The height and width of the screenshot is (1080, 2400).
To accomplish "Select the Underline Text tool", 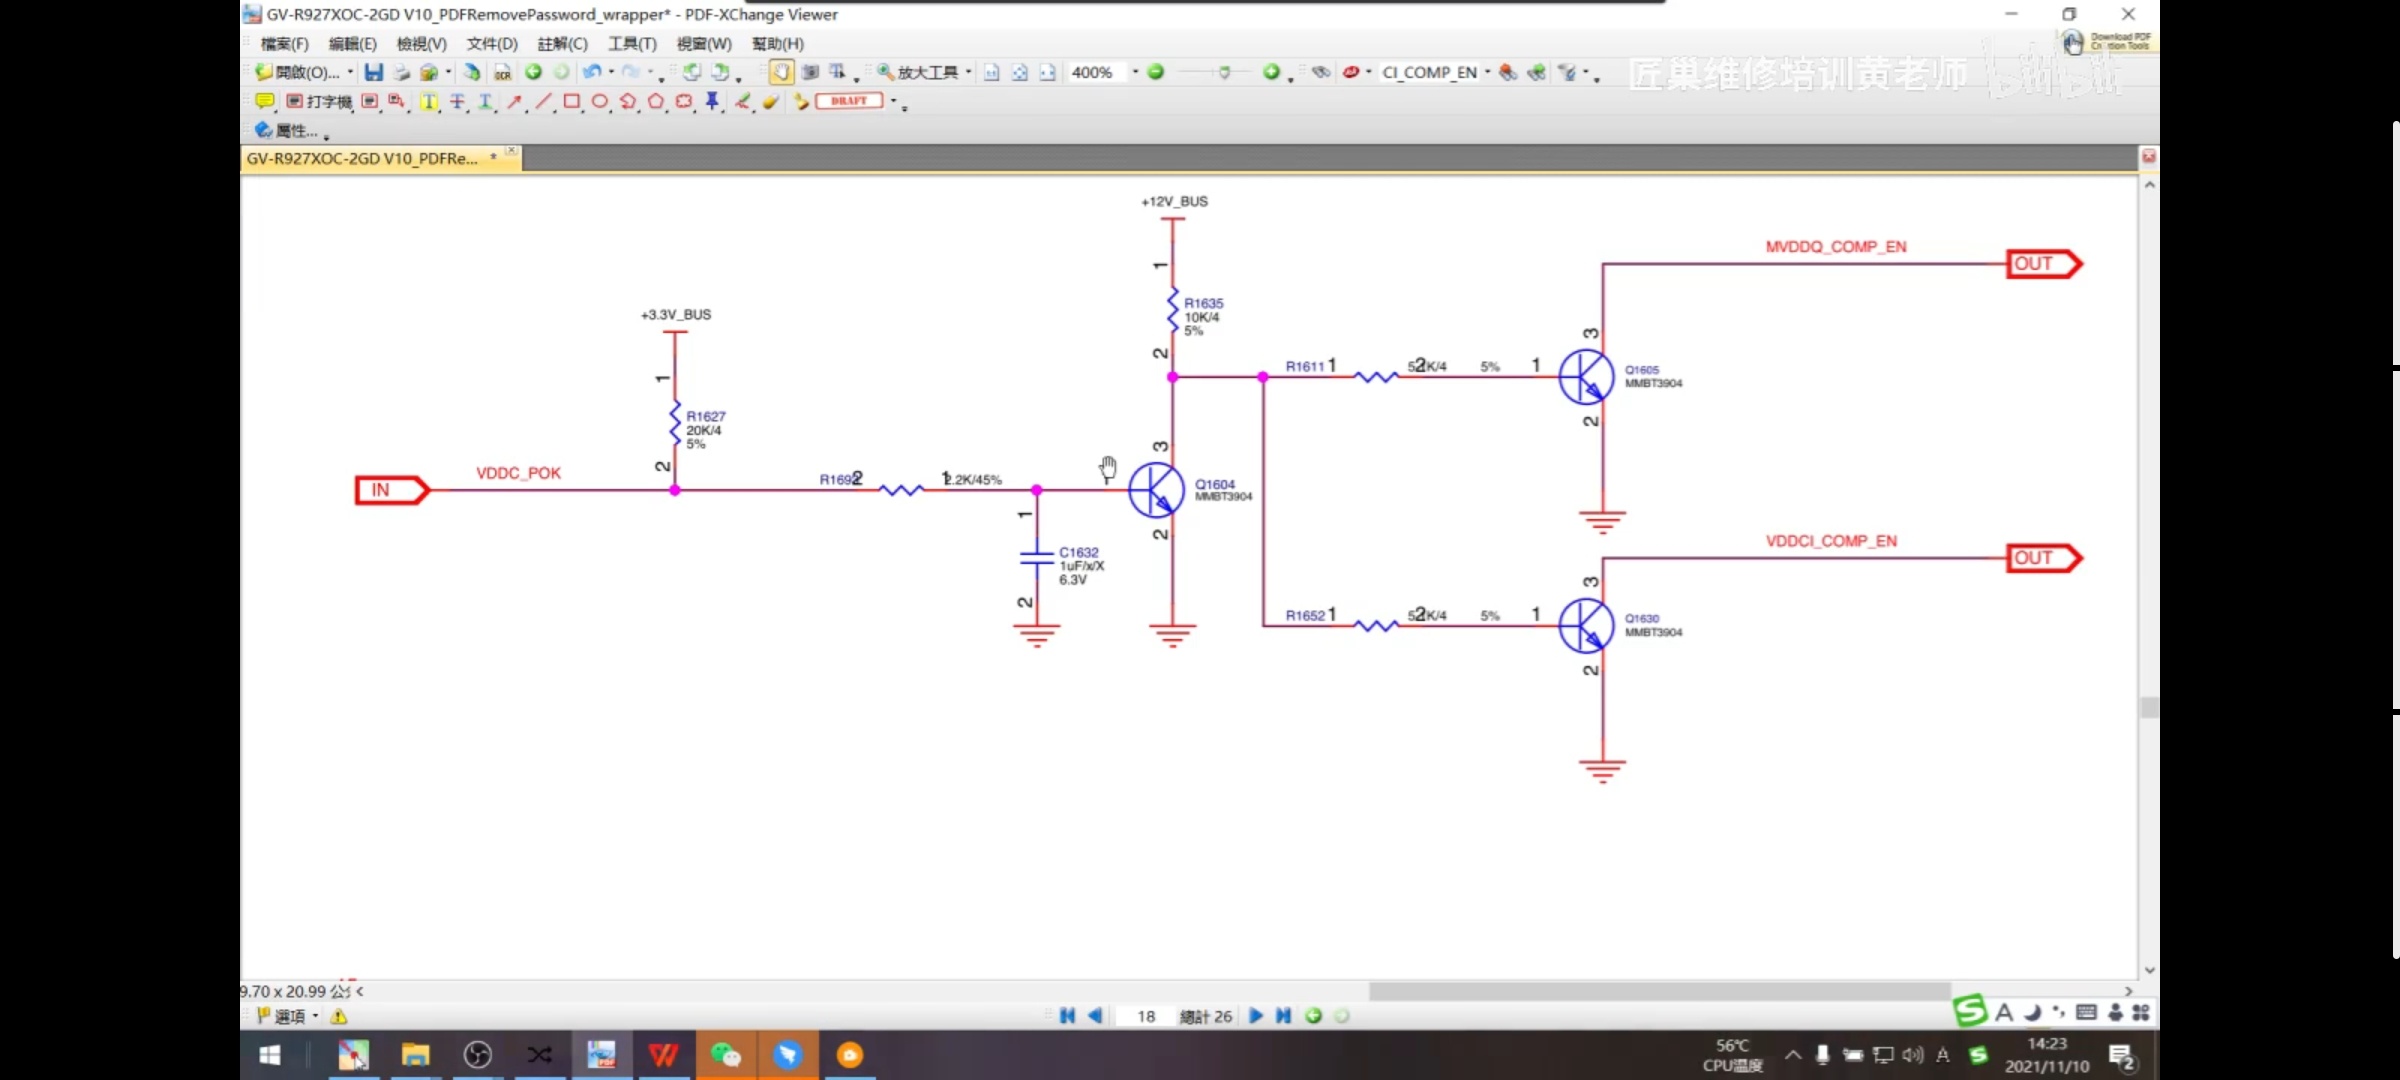I will pos(485,101).
